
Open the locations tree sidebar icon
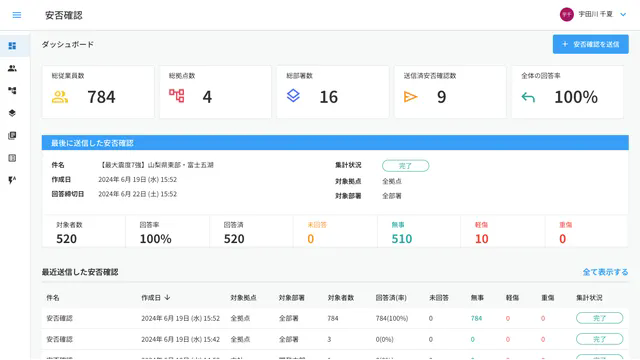click(12, 91)
